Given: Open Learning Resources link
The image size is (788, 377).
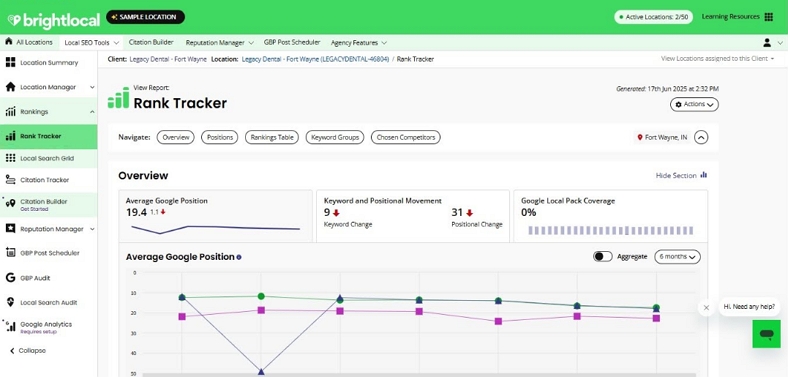Looking at the screenshot, I should (x=730, y=17).
